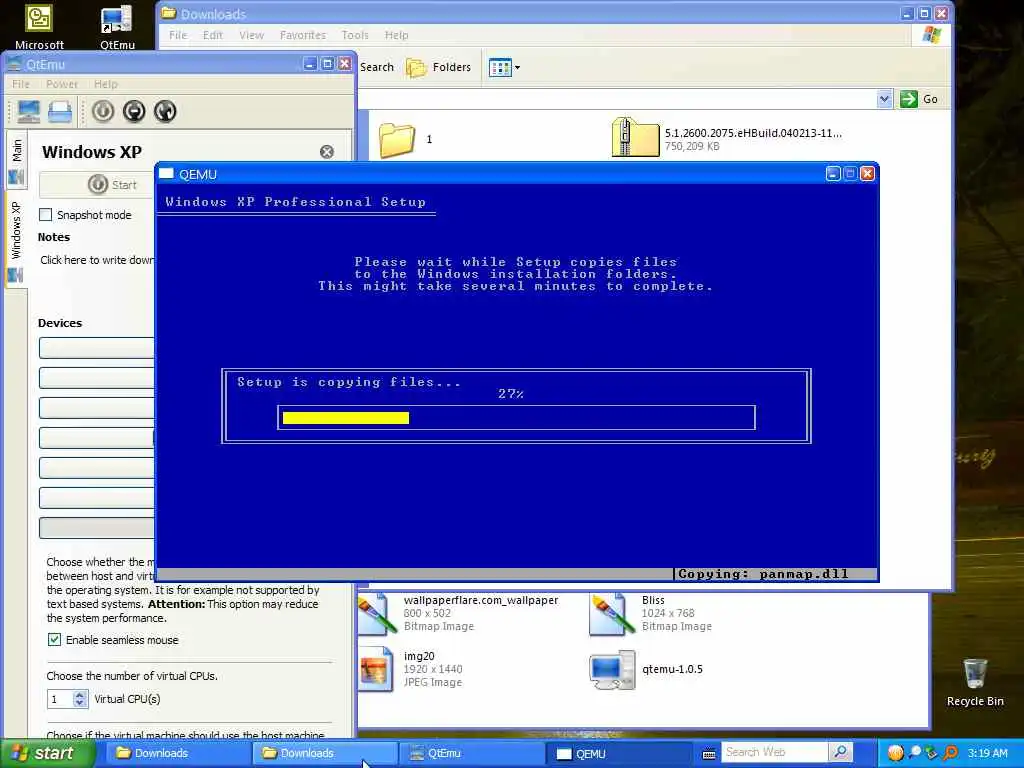Click the stop round icon in QtEmu toolbar
Image resolution: width=1024 pixels, height=768 pixels.
tap(134, 112)
